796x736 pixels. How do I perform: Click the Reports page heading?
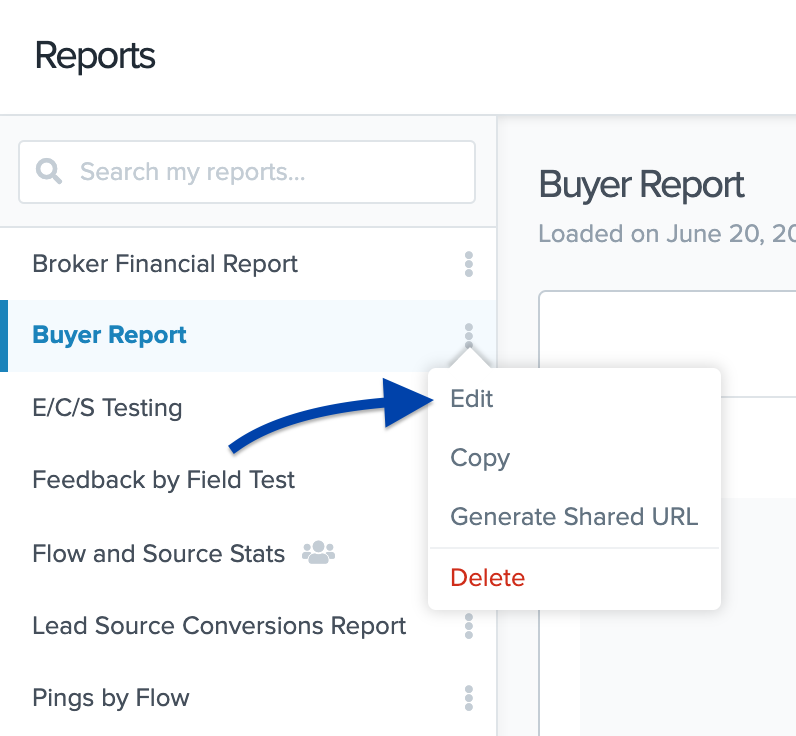point(95,56)
